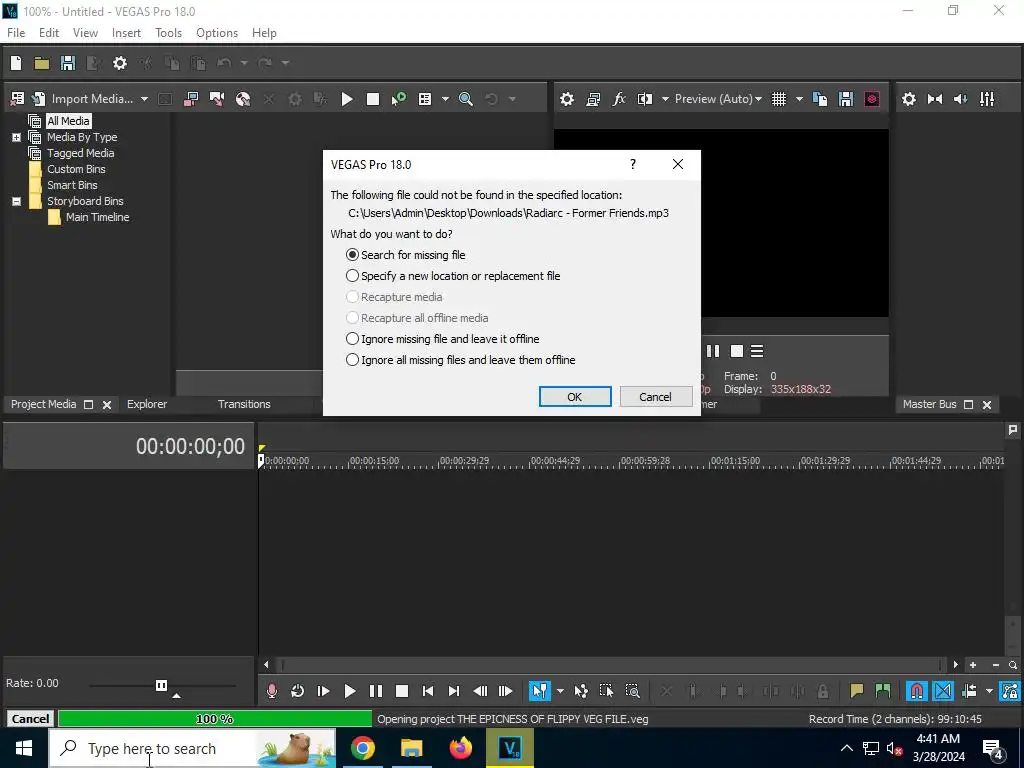Select Tagged Media in tree

click(x=80, y=153)
